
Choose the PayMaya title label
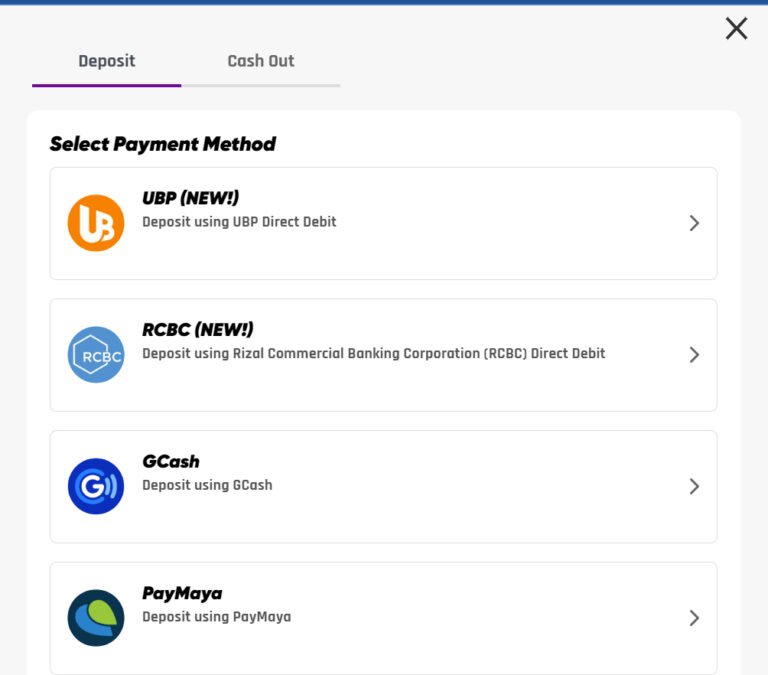[182, 594]
